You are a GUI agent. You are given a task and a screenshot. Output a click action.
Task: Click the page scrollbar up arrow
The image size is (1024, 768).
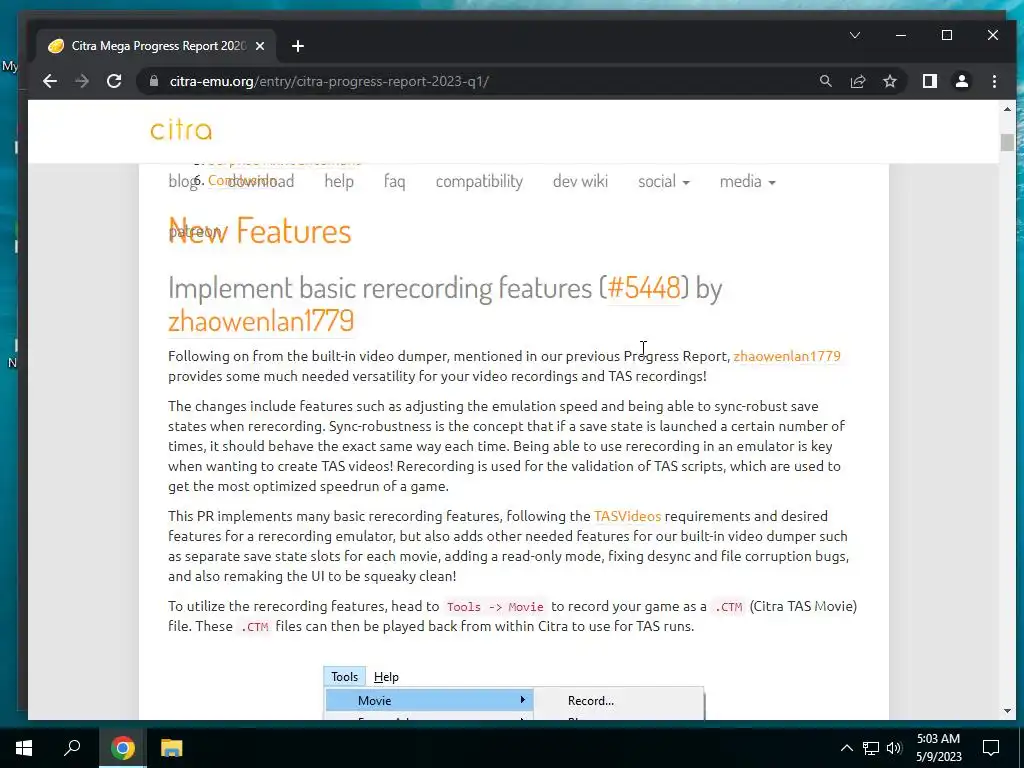pos(1007,109)
